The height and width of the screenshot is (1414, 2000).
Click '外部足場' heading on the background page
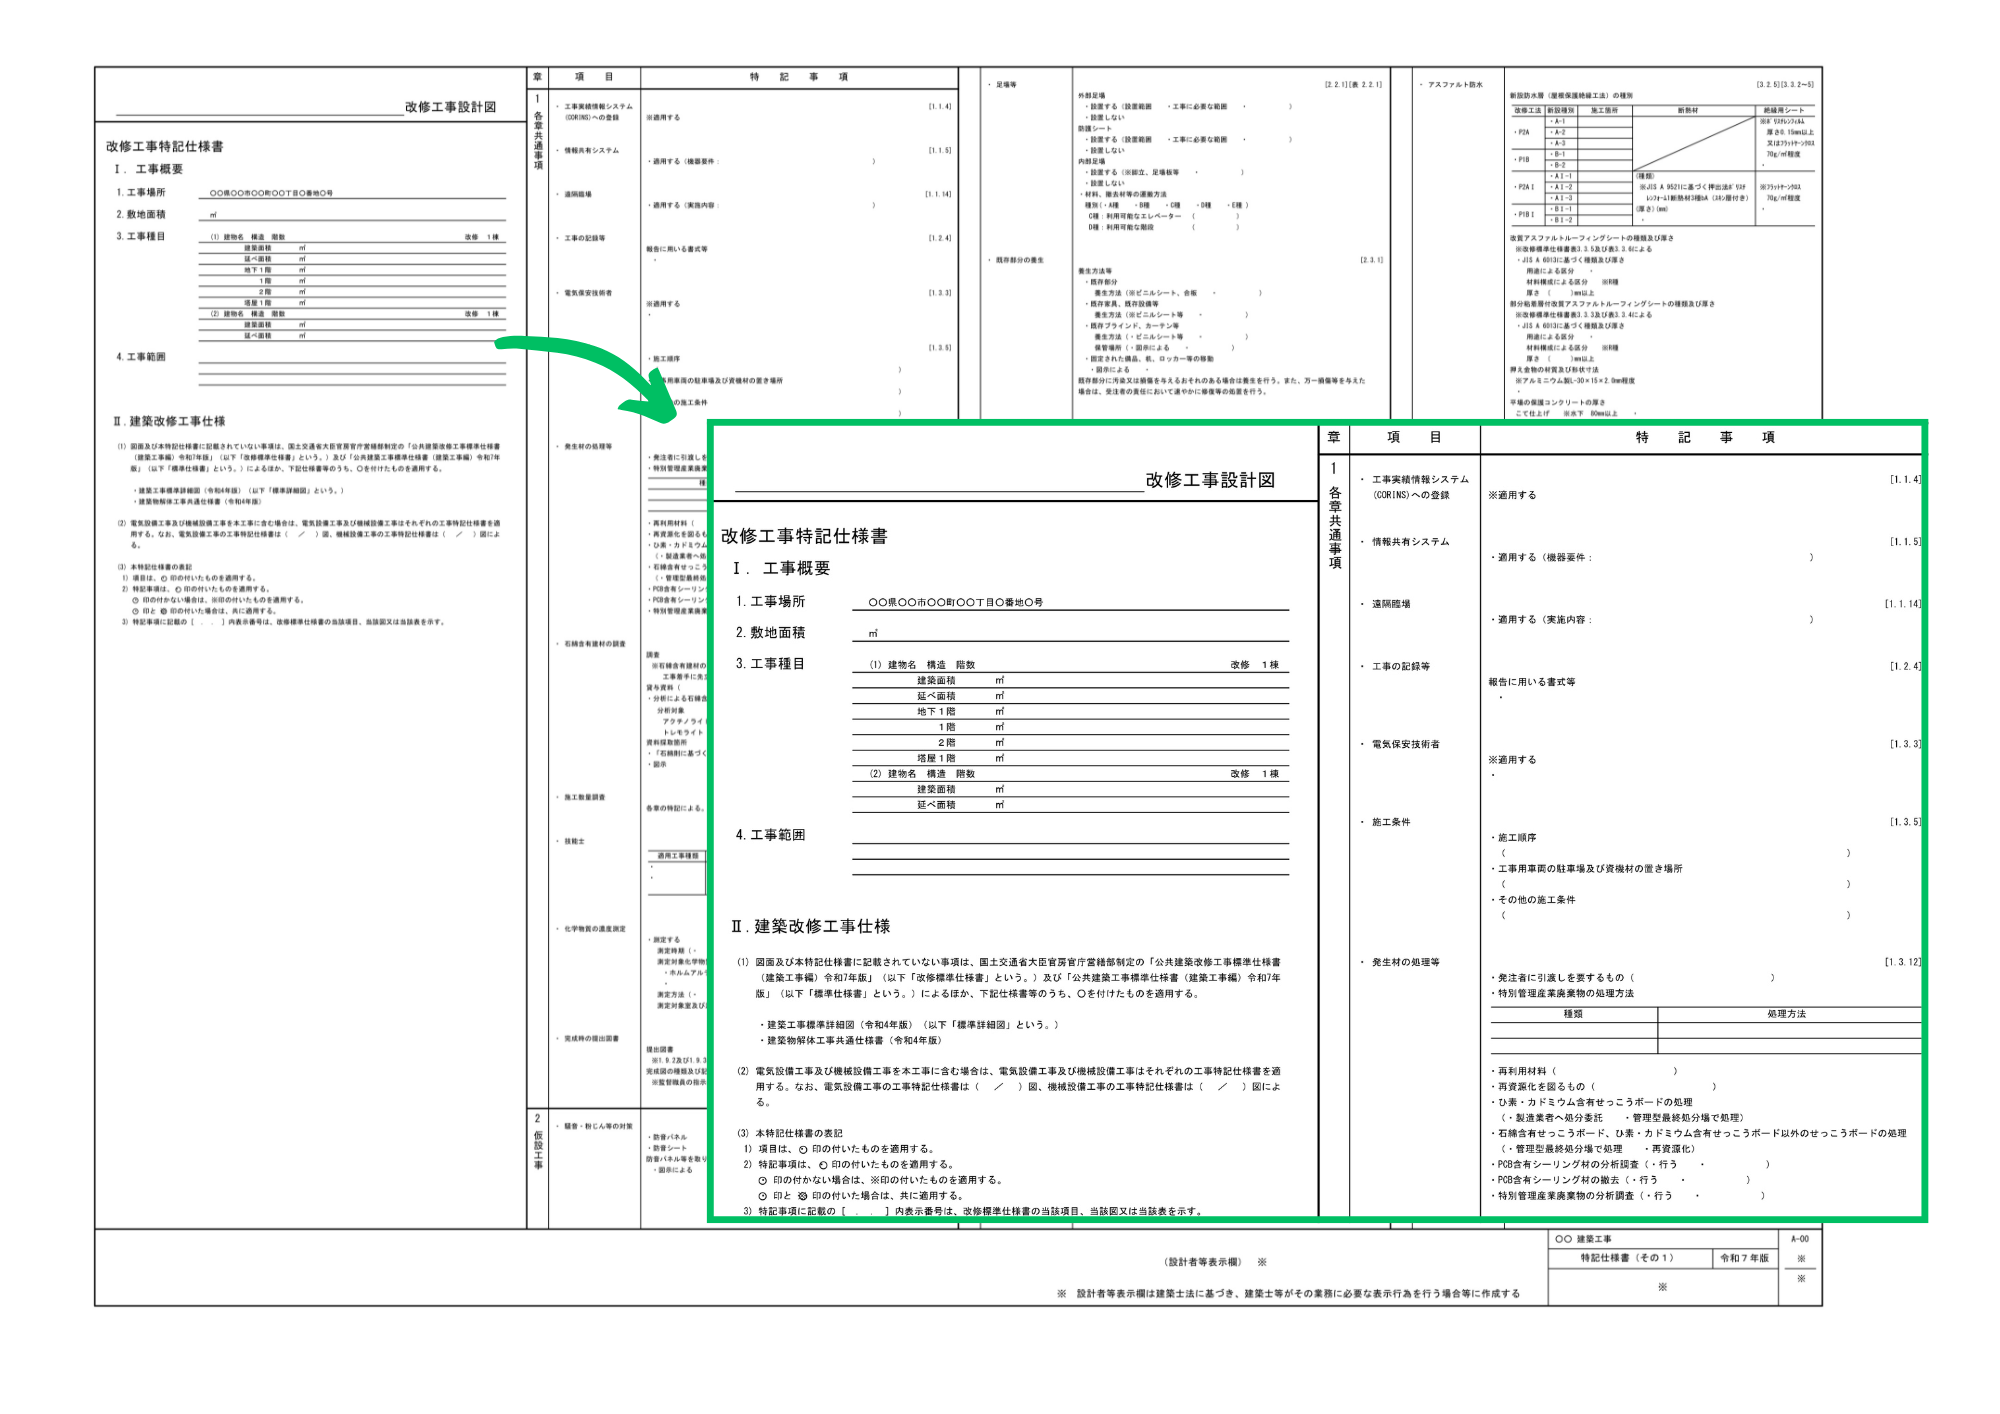[x=1091, y=95]
